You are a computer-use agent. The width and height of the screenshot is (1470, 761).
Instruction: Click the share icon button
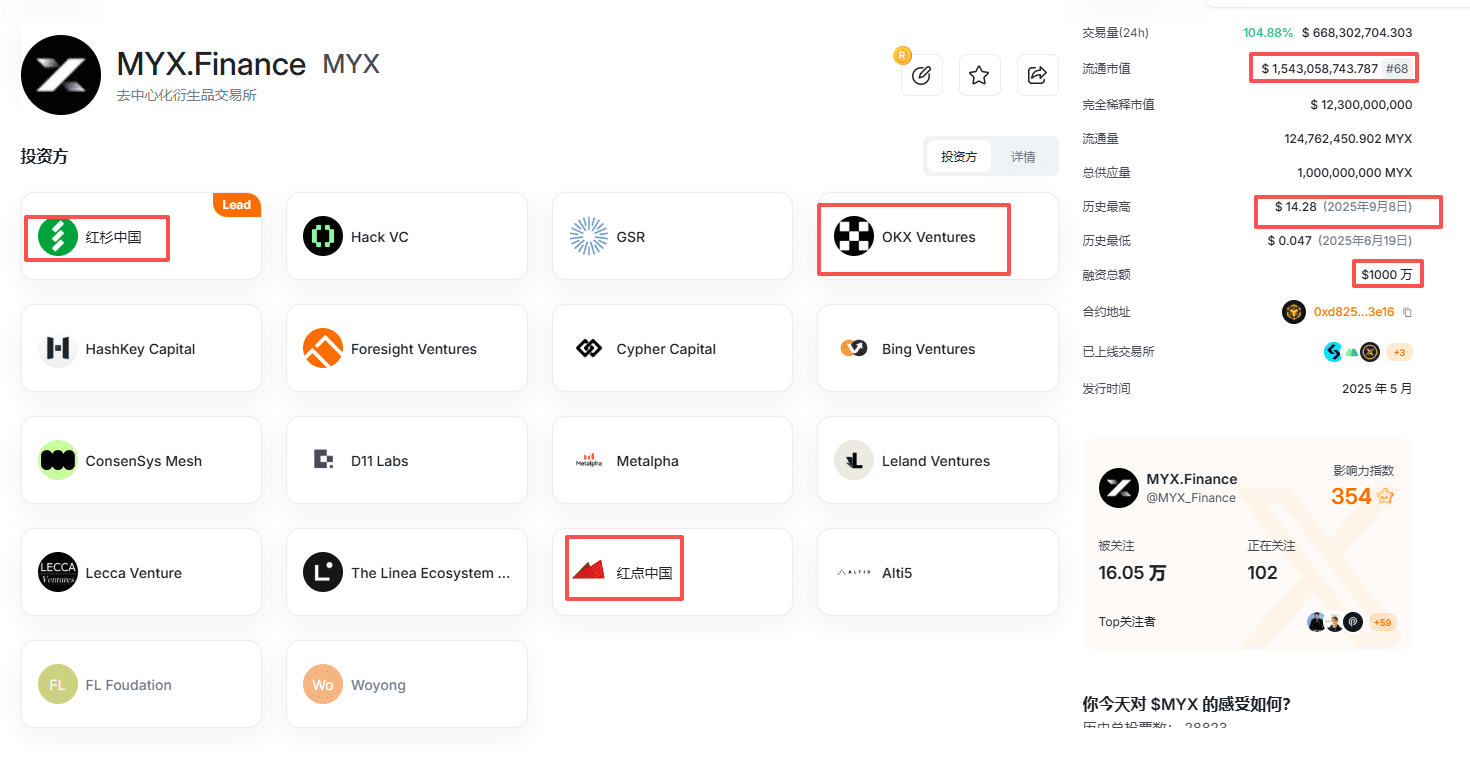click(x=1037, y=75)
